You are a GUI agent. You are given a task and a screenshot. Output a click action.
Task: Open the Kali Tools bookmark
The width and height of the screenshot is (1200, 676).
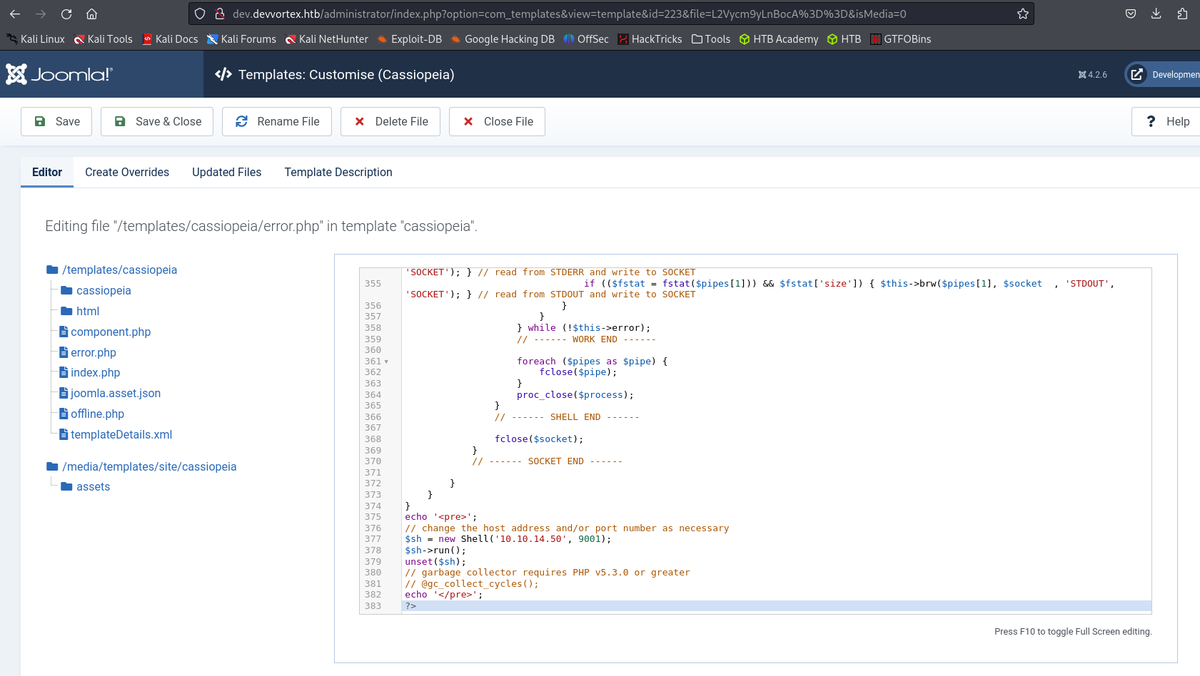(x=102, y=39)
